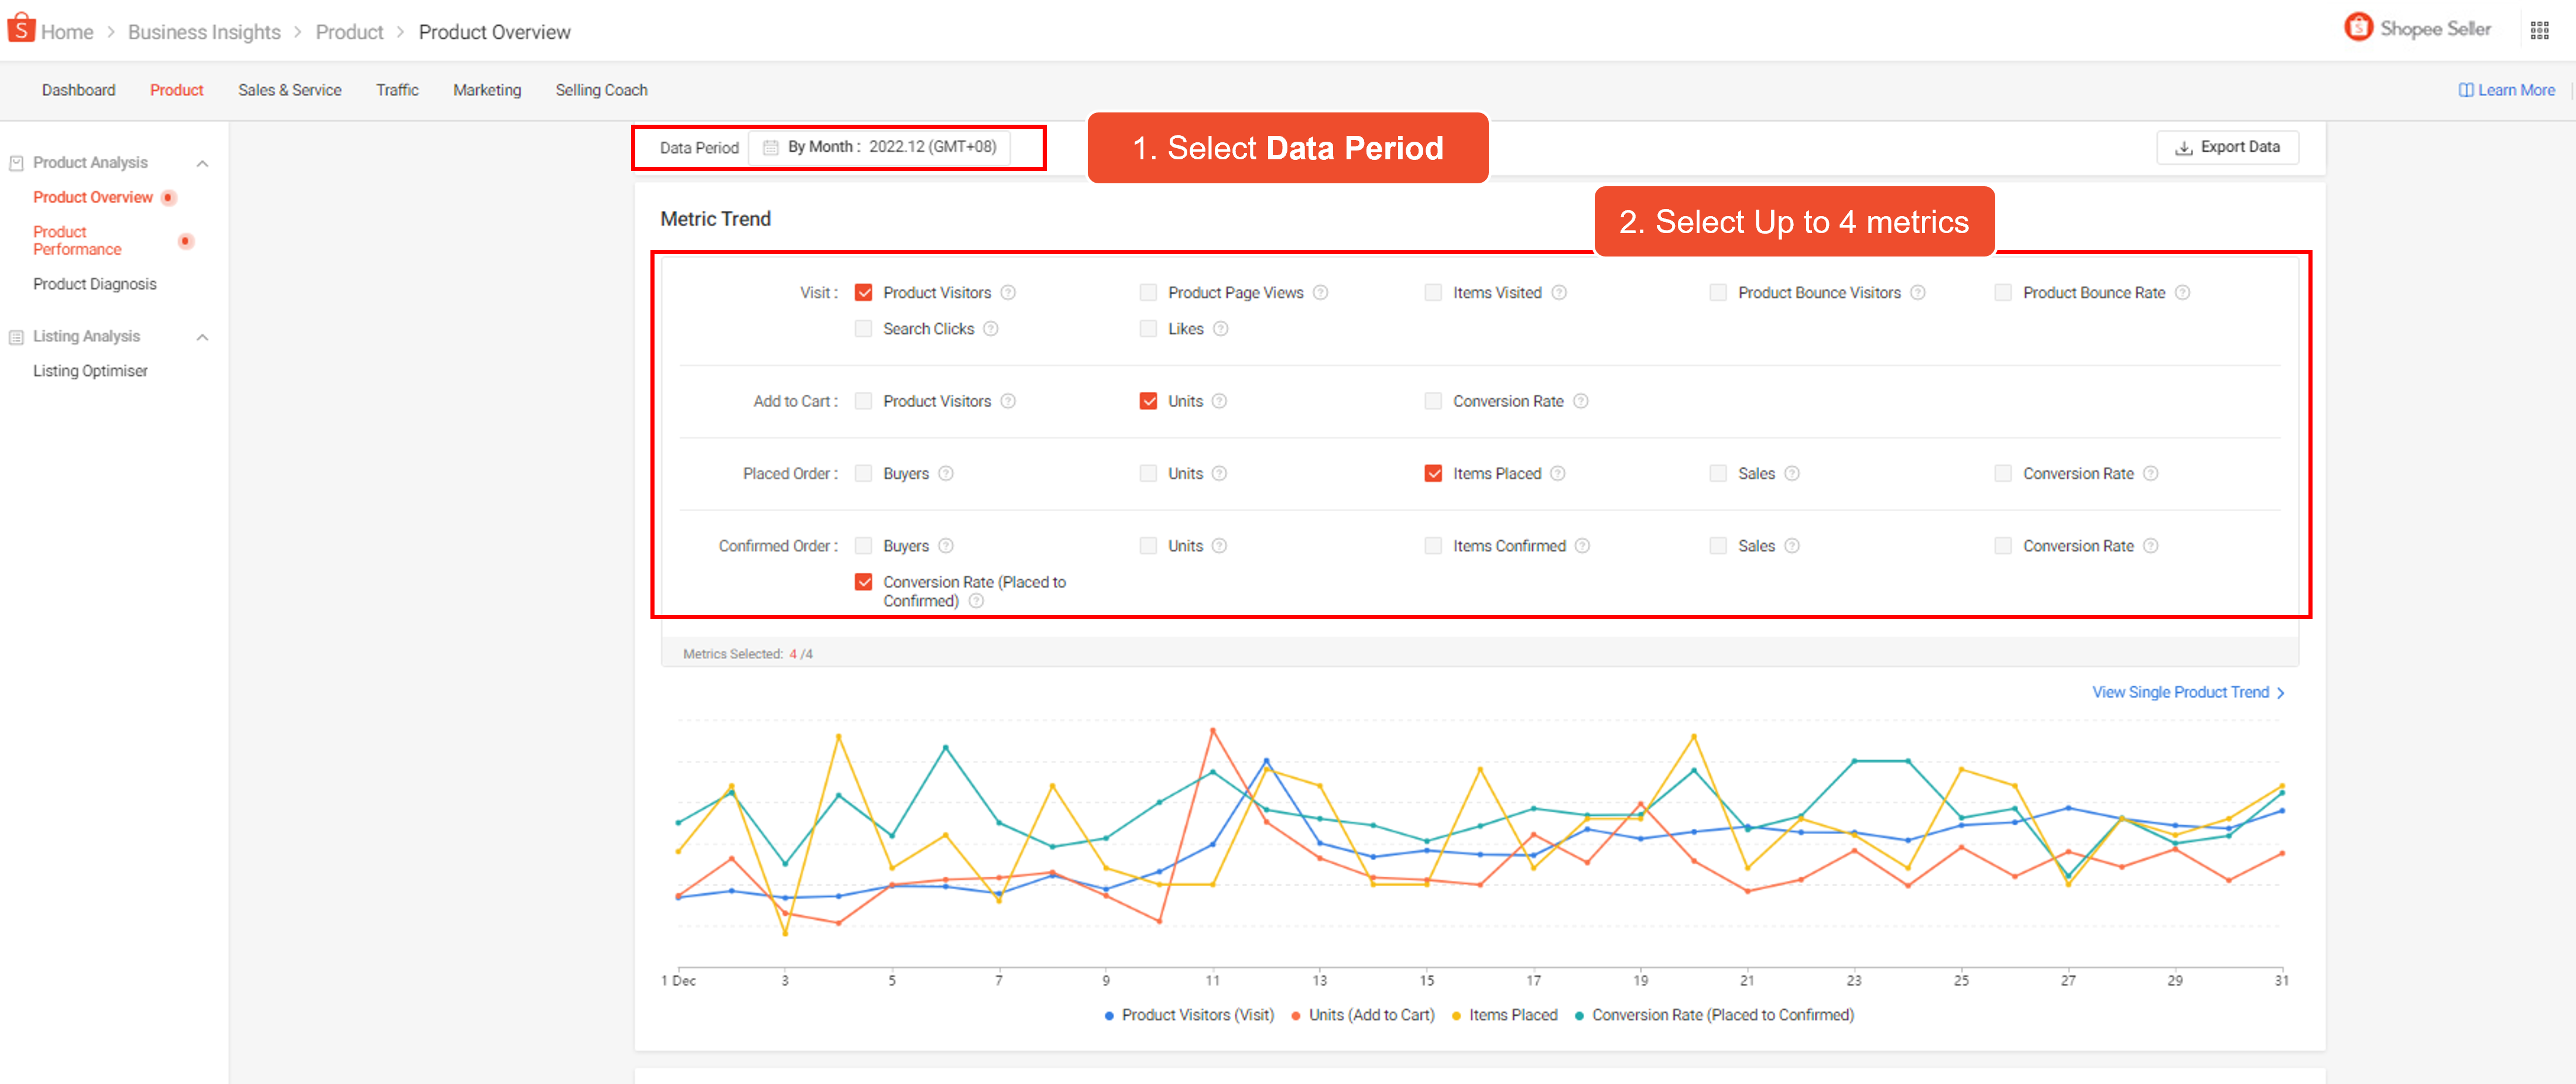This screenshot has width=2576, height=1084.
Task: Click help icon next to Items Visited
Action: pos(1558,293)
